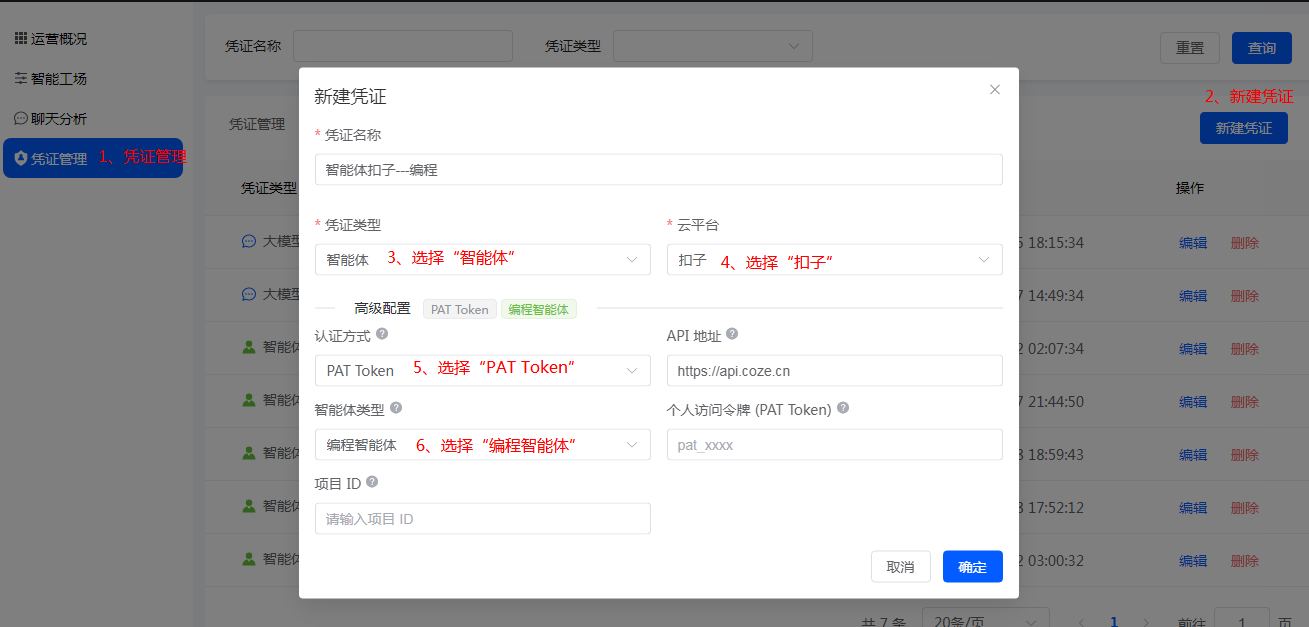The width and height of the screenshot is (1309, 627).
Task: Click the 智能工场 sliders icon in sidebar
Action: [x=20, y=79]
